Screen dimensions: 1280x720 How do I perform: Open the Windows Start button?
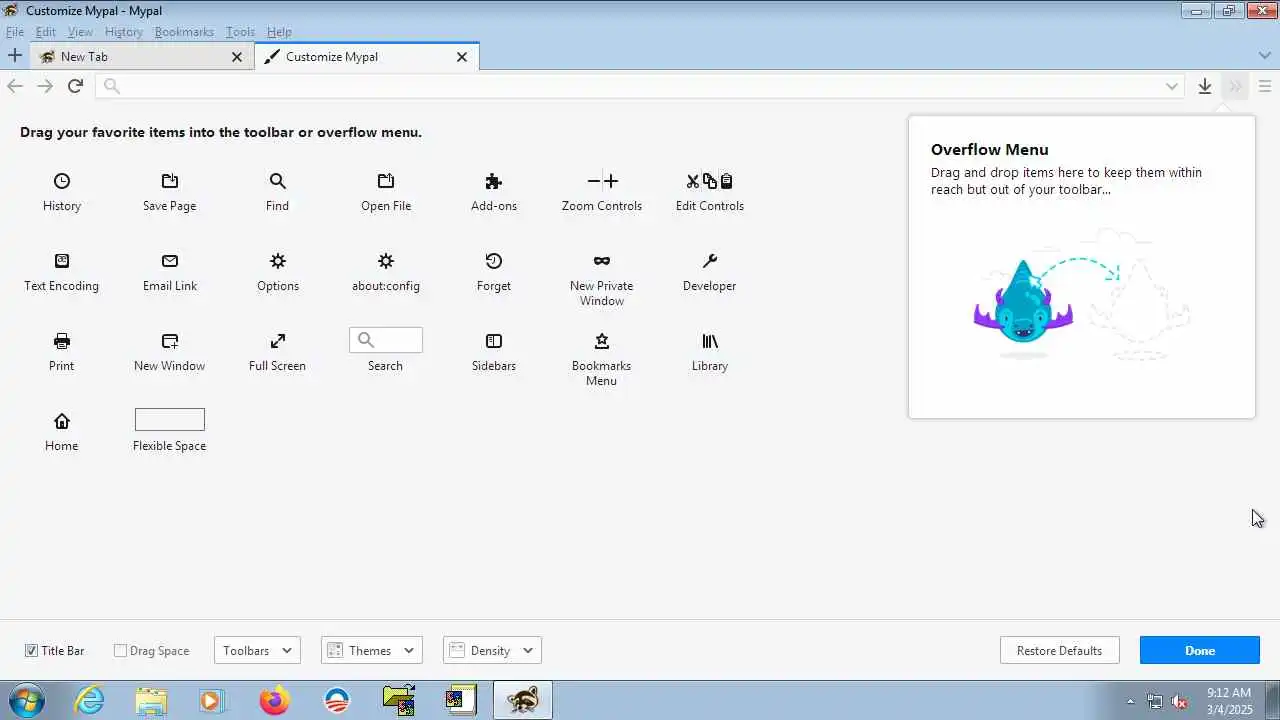26,700
